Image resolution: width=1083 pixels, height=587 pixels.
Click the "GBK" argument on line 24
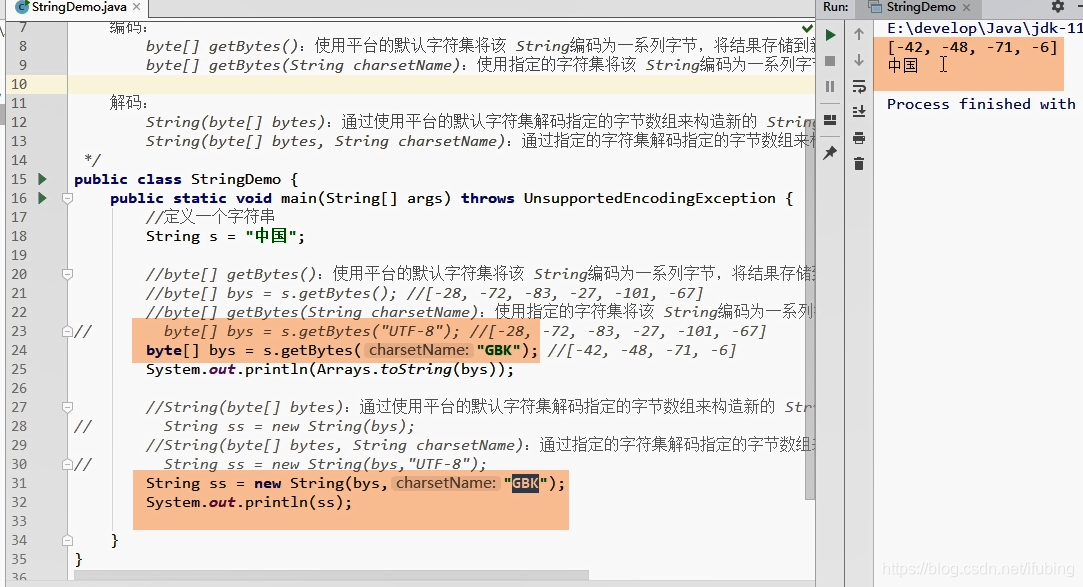point(498,350)
